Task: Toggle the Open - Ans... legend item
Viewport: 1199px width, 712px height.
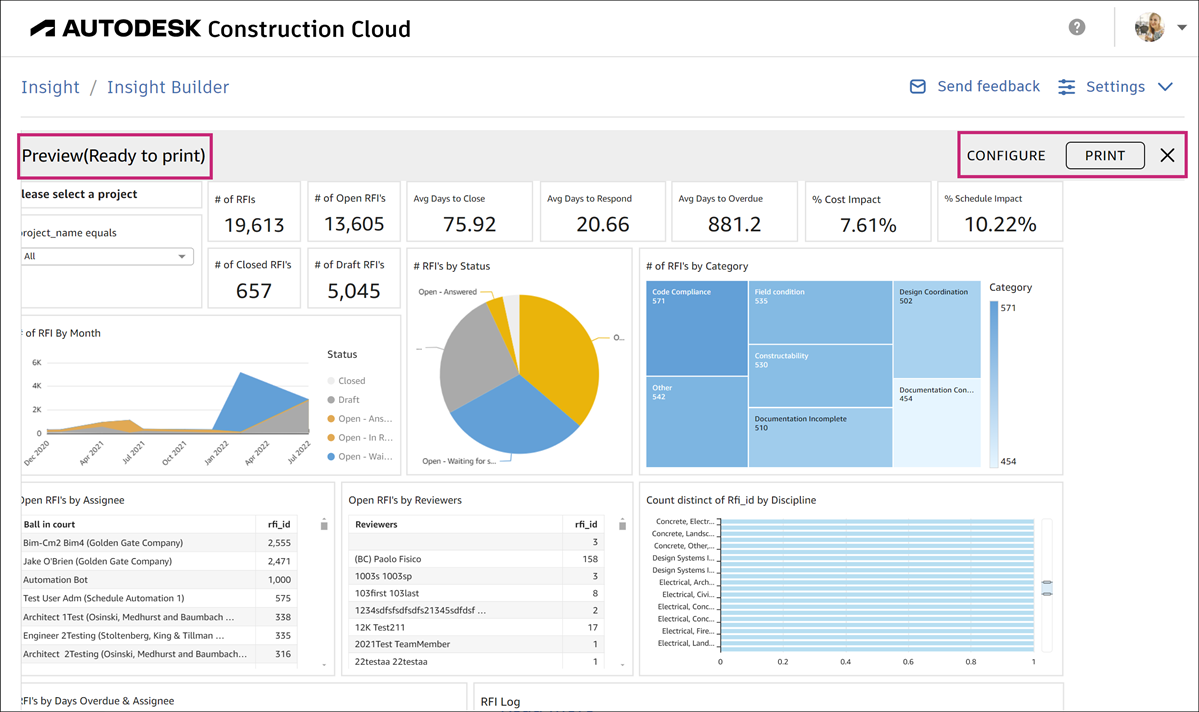Action: tap(359, 419)
